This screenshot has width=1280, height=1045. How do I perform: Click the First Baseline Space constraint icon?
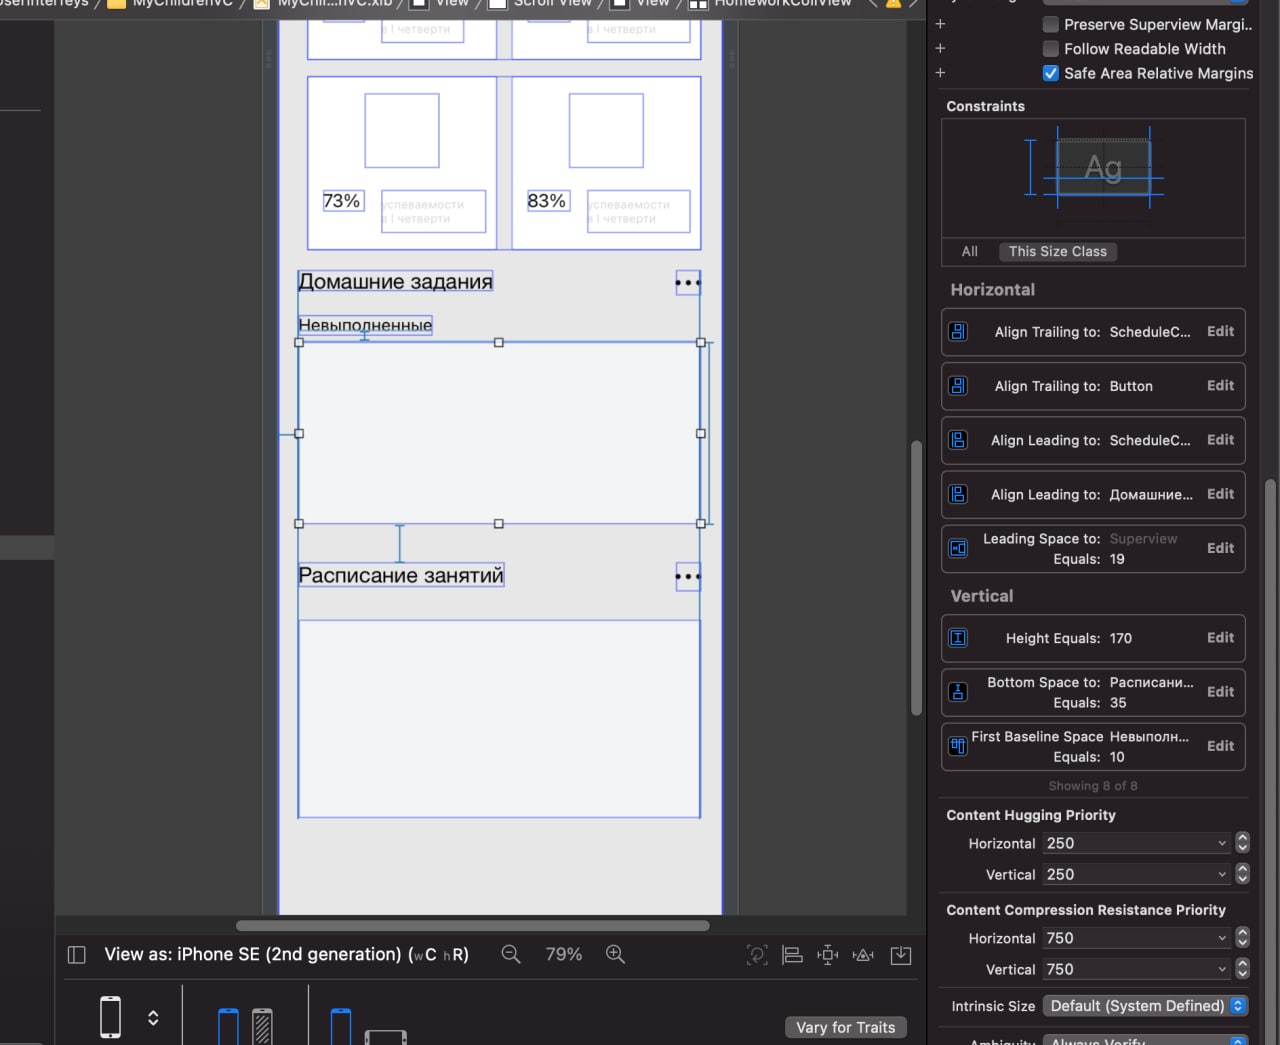(958, 746)
